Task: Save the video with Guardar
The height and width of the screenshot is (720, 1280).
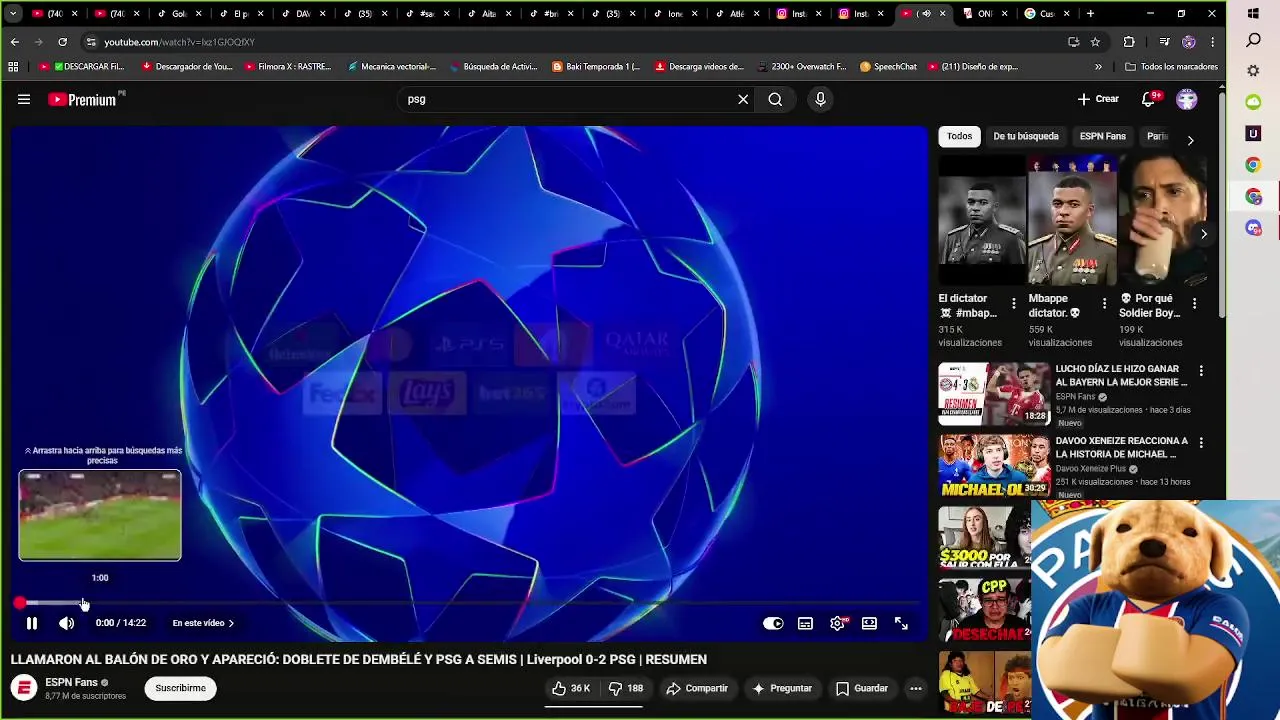Action: (x=862, y=688)
